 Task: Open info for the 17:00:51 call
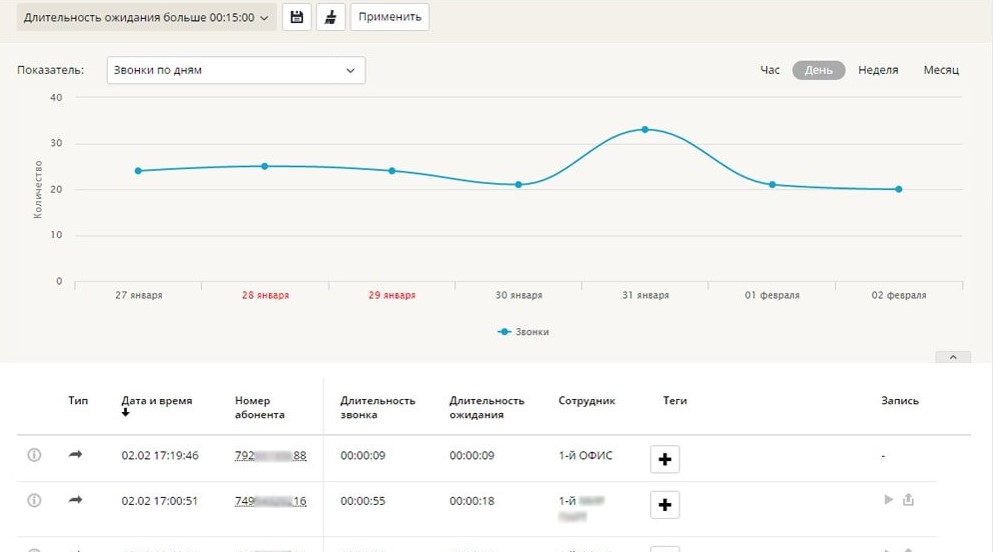[34, 500]
